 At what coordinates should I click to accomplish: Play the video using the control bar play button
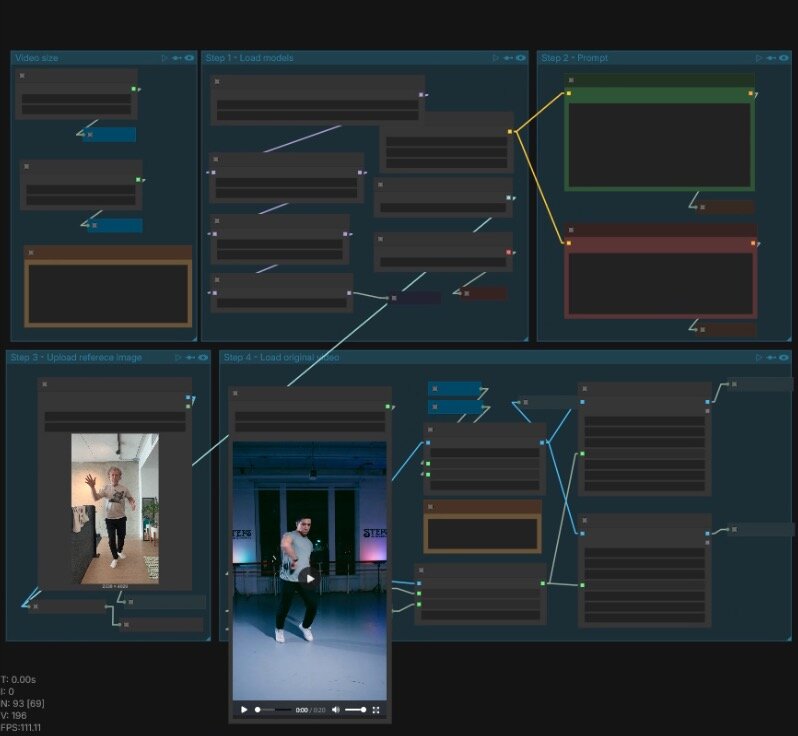244,710
